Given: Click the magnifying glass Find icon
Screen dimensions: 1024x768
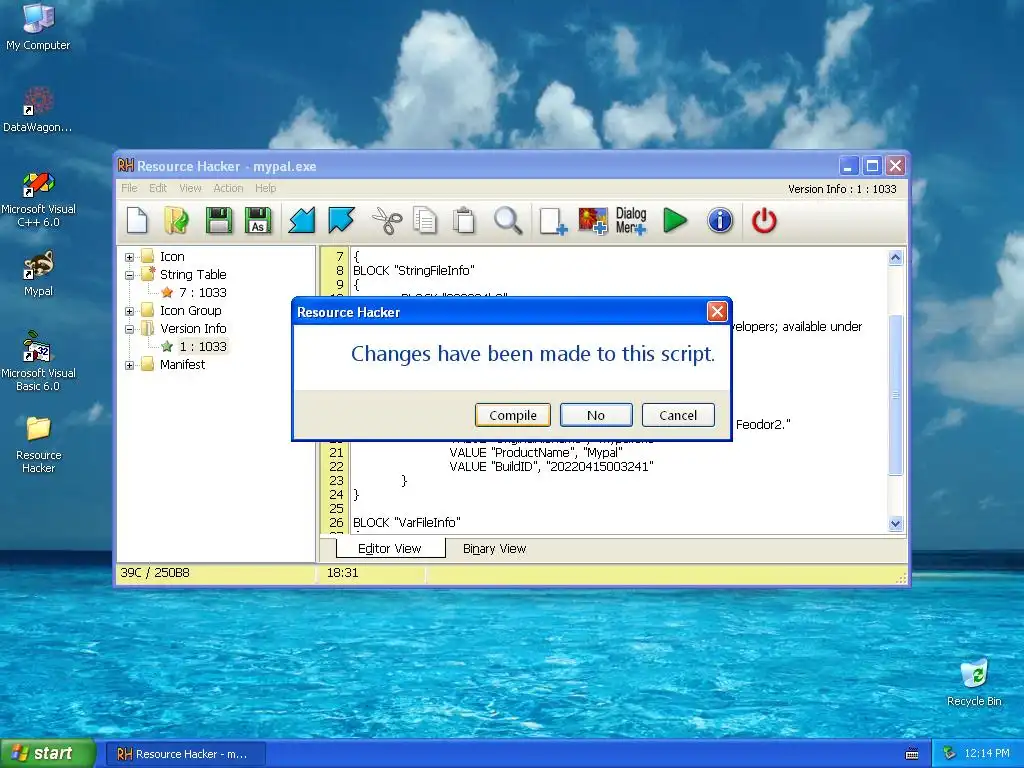Looking at the screenshot, I should [x=507, y=221].
